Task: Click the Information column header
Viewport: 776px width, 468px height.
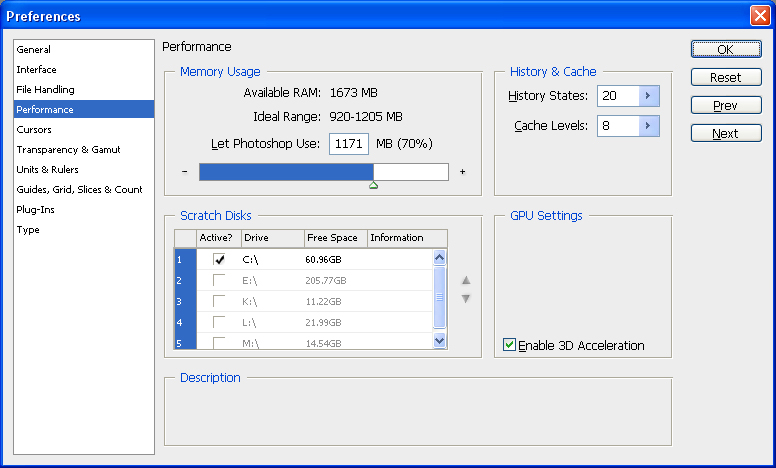Action: pyautogui.click(x=407, y=238)
